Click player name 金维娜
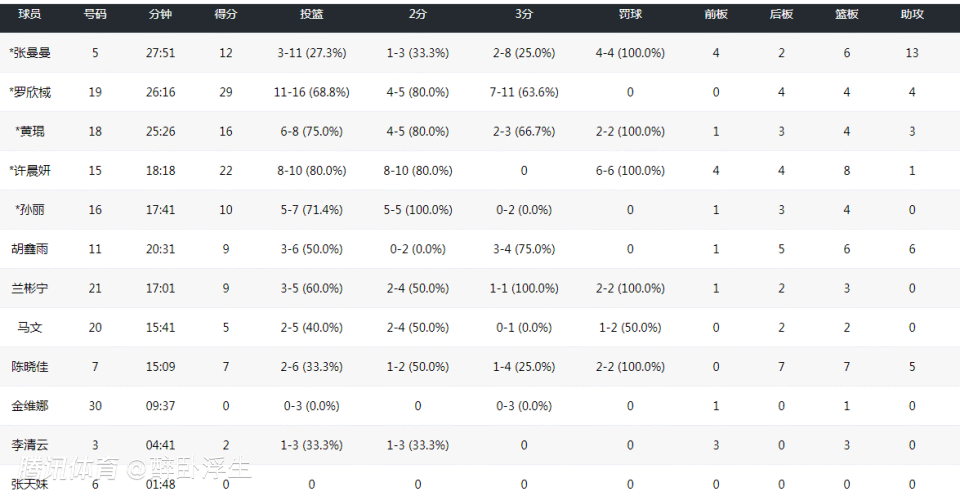The image size is (960, 496). [30, 406]
